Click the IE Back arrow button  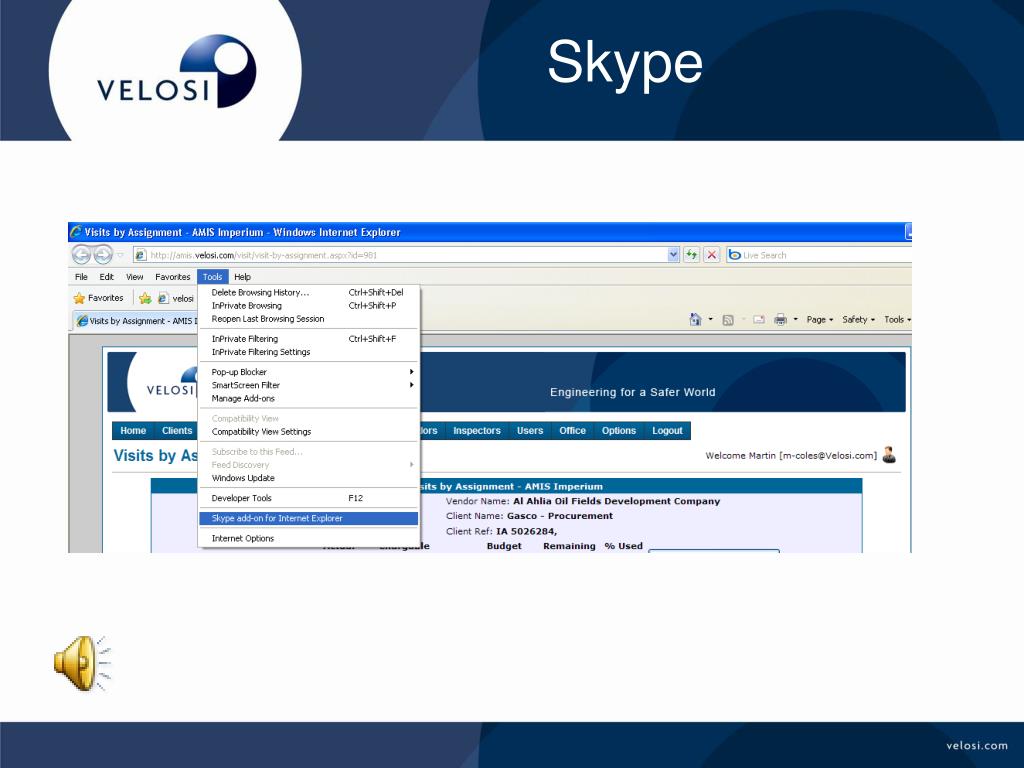pos(81,255)
